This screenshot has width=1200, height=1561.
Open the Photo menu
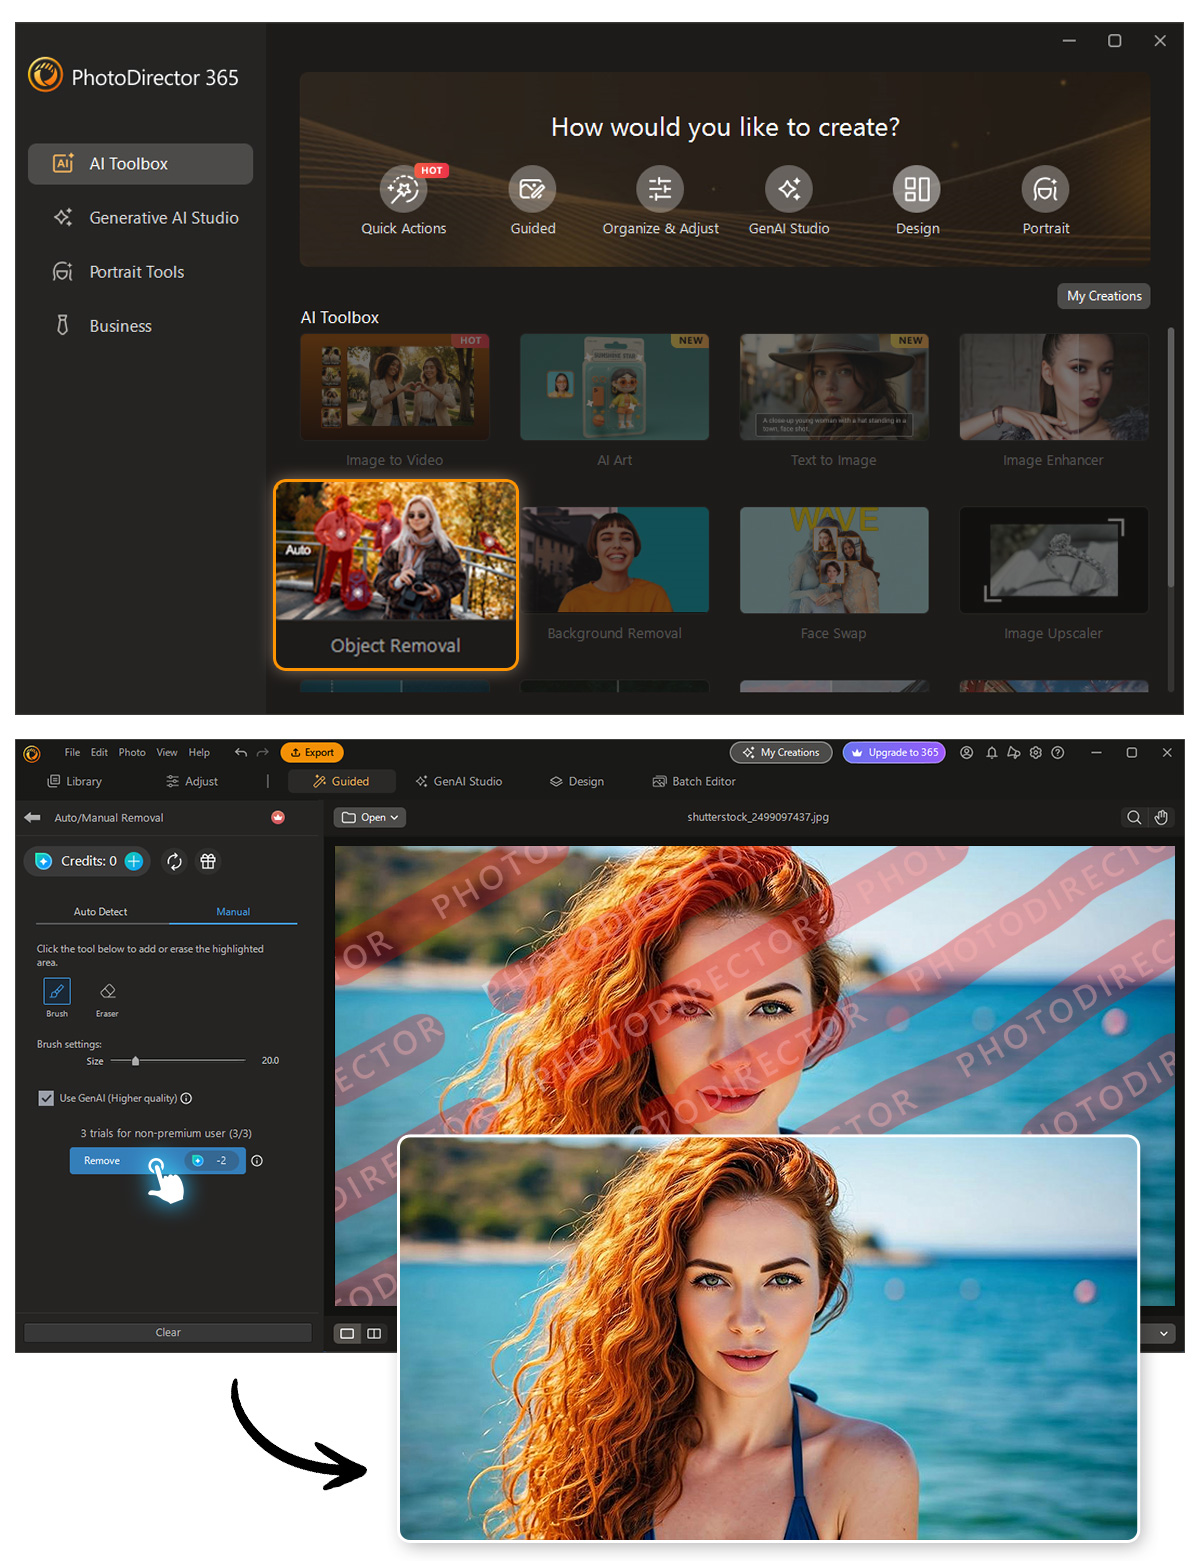[x=131, y=752]
